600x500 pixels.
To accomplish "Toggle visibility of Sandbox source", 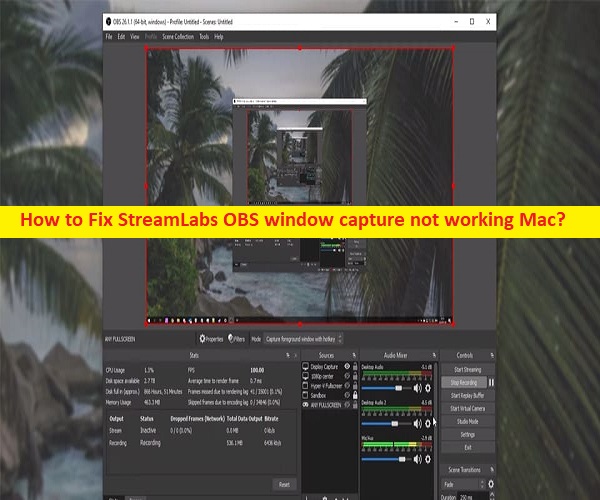I will [347, 395].
